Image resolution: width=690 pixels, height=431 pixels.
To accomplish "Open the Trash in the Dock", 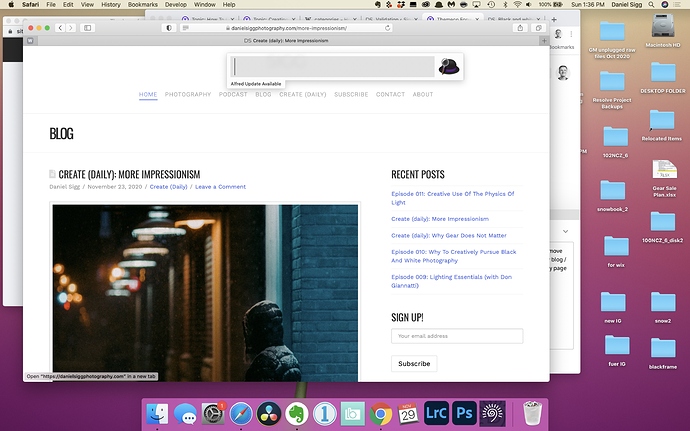I will click(532, 414).
